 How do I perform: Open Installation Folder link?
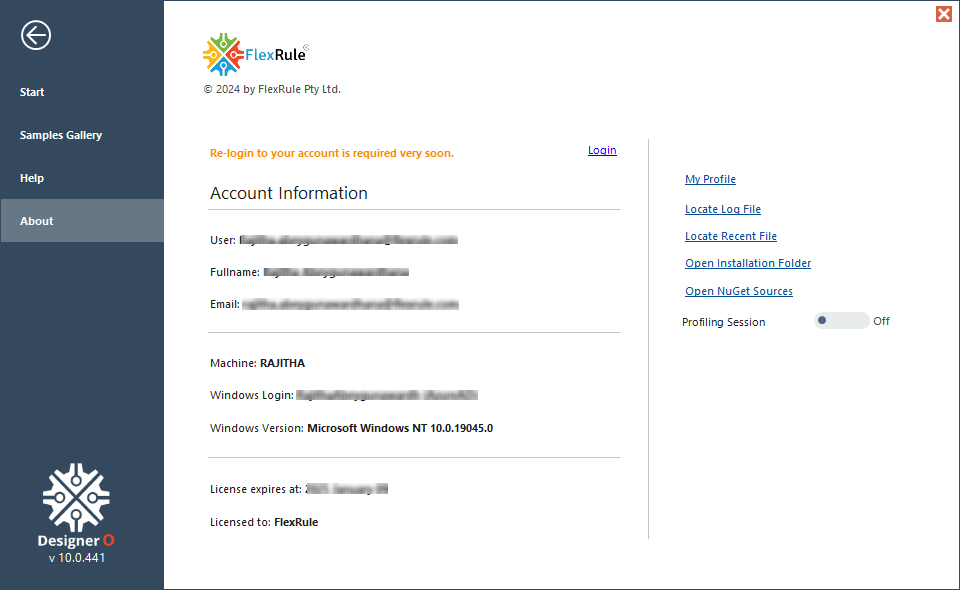pyautogui.click(x=748, y=263)
